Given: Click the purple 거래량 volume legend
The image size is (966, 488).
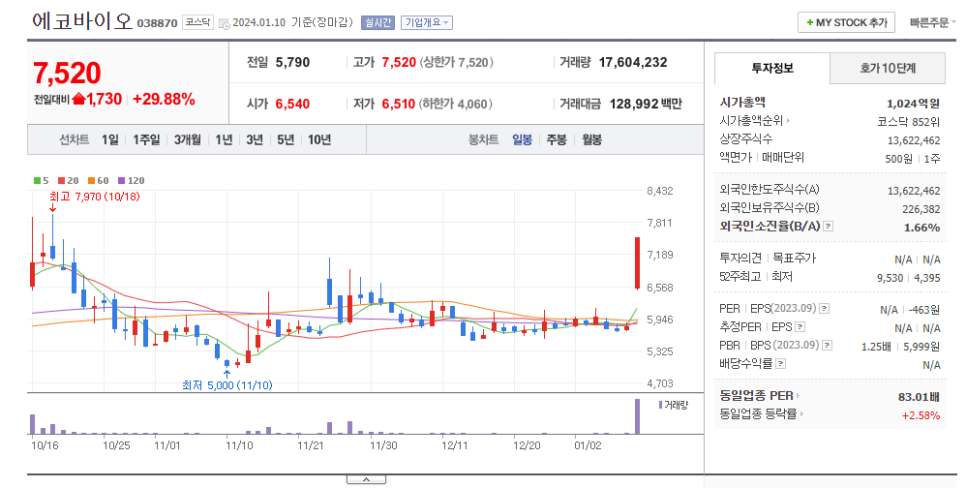Looking at the screenshot, I should point(673,405).
